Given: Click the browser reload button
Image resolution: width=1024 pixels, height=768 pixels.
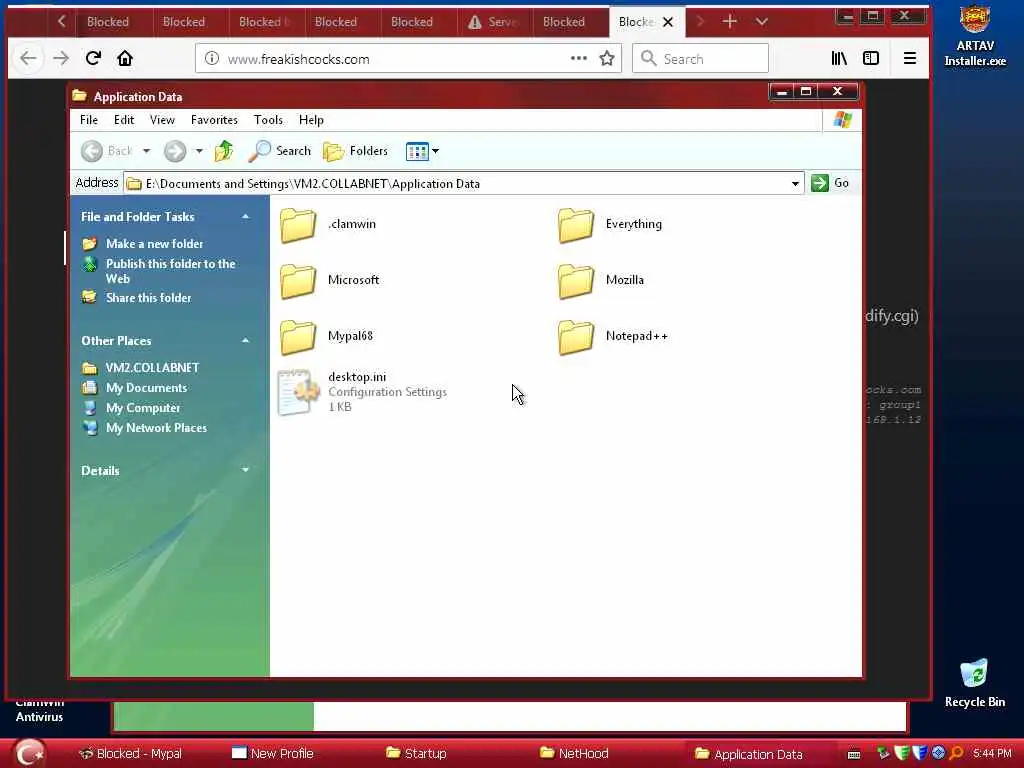Looking at the screenshot, I should pyautogui.click(x=93, y=58).
